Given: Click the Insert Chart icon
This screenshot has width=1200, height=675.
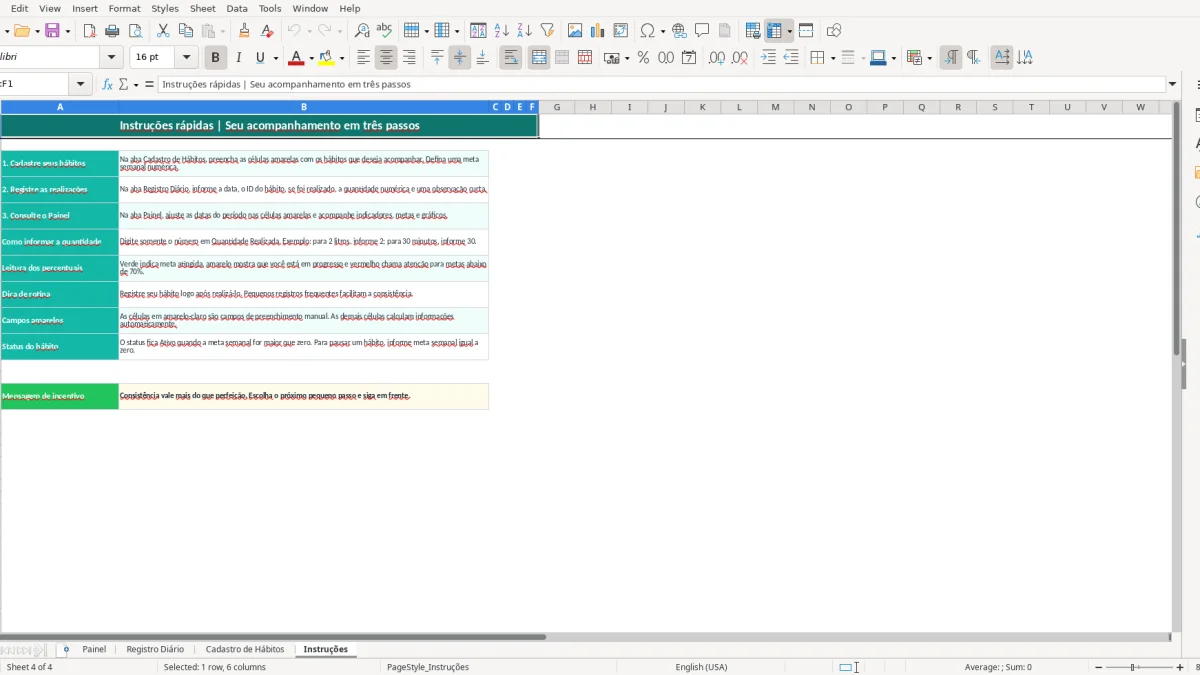Looking at the screenshot, I should point(598,31).
